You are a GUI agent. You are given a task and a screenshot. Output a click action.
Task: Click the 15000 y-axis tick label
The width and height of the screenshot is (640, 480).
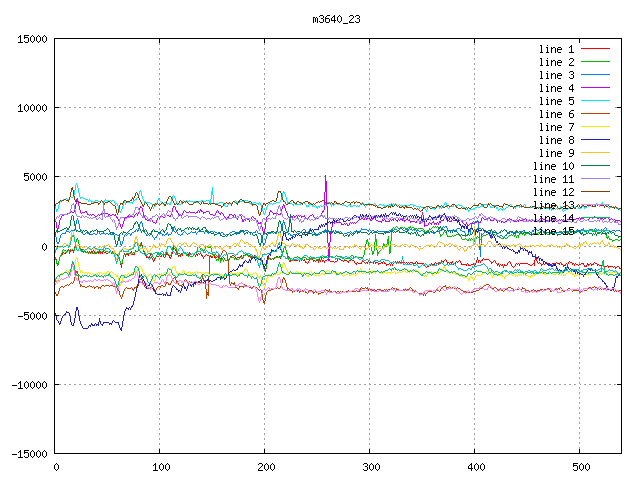click(30, 39)
